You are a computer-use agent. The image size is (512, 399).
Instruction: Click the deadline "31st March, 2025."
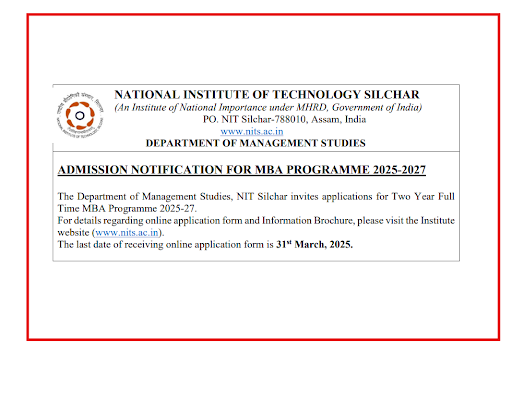tap(314, 244)
